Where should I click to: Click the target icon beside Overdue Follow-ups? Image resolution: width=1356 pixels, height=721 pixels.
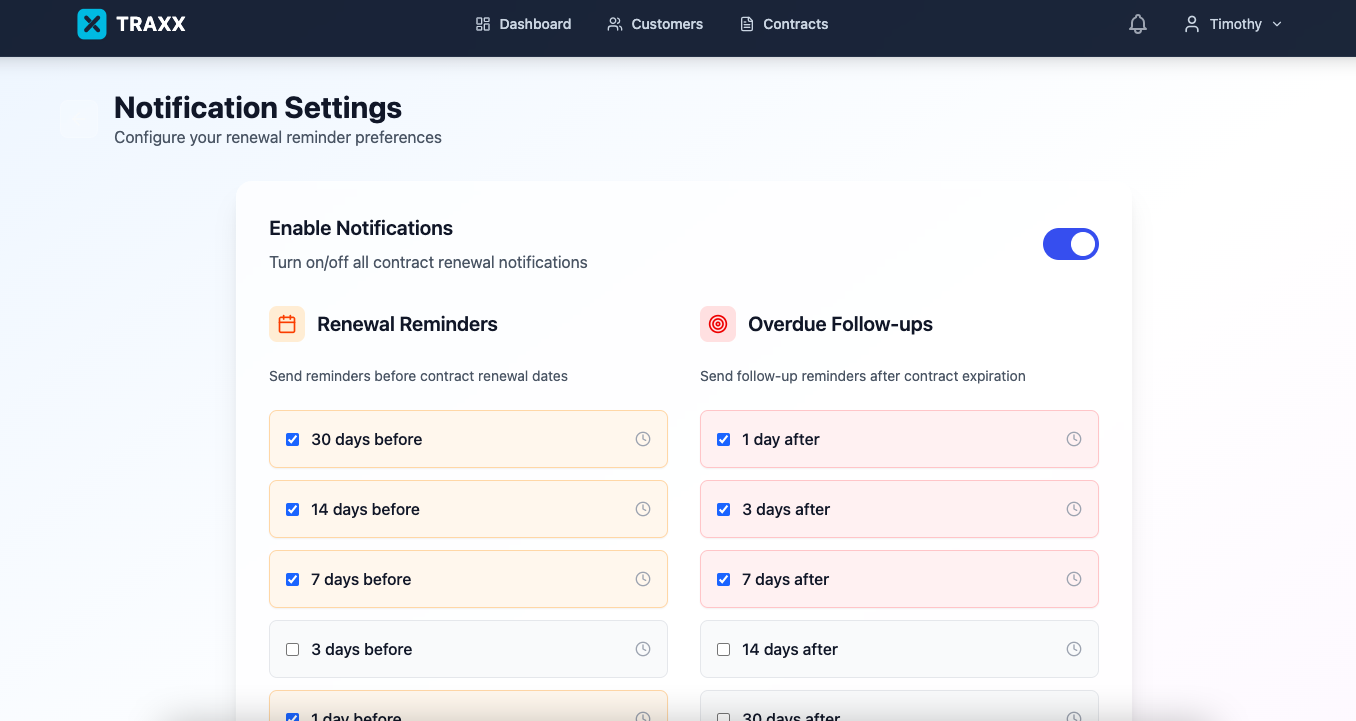(x=718, y=324)
